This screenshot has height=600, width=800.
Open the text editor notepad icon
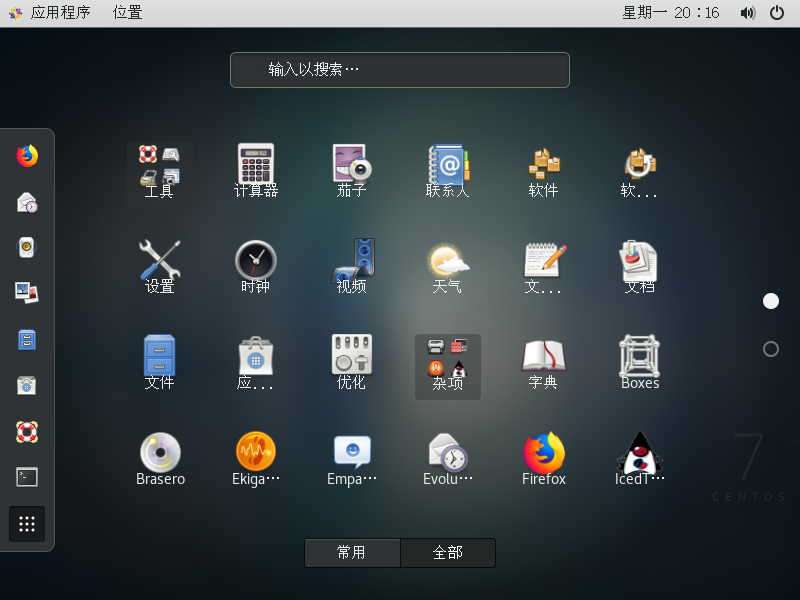543,267
